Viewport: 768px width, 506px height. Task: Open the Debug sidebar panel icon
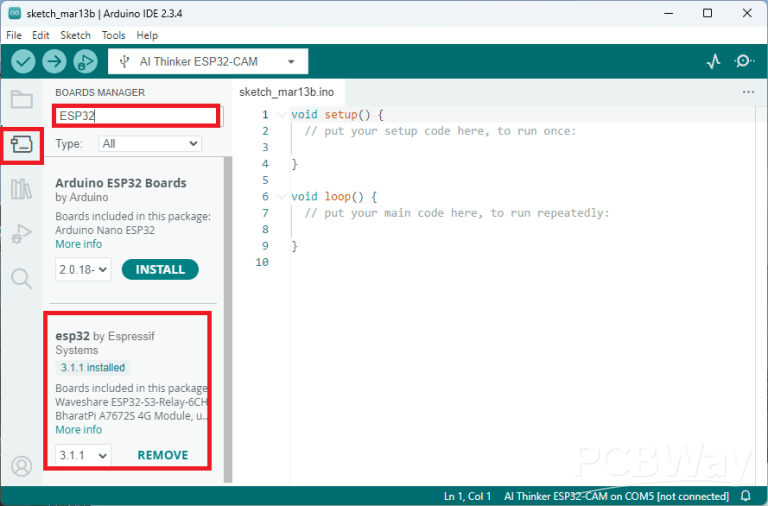[x=22, y=233]
